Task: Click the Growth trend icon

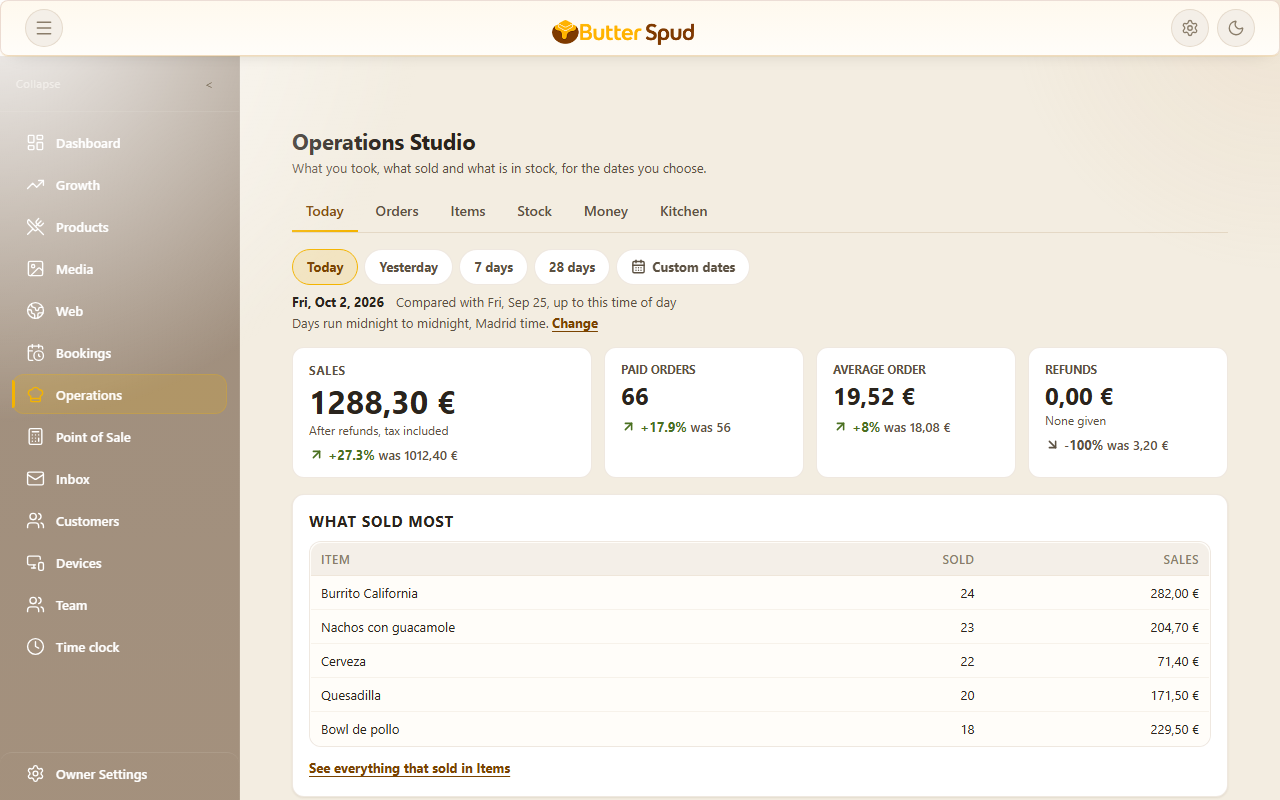Action: (36, 185)
